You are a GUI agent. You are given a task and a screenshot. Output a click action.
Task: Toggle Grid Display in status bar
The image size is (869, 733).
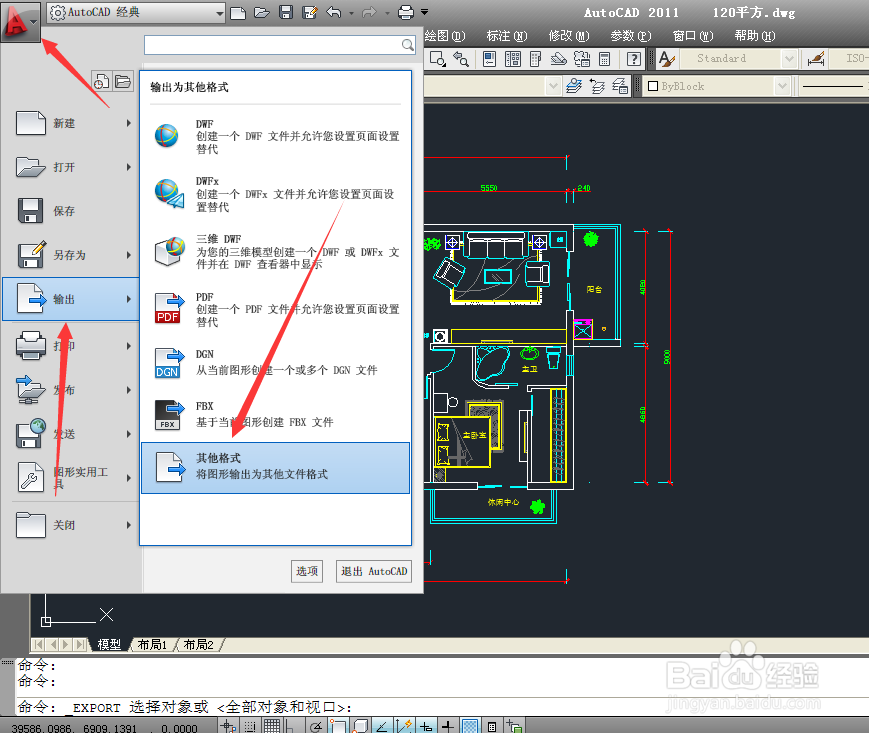[x=272, y=726]
